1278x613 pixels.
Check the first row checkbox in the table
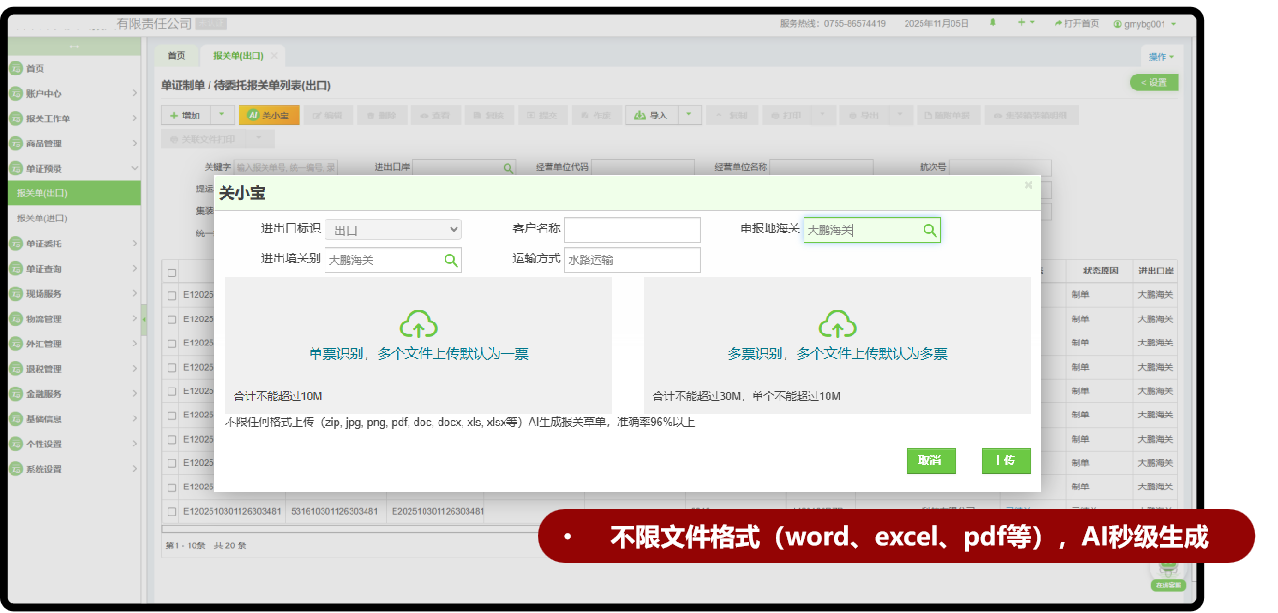click(x=172, y=296)
